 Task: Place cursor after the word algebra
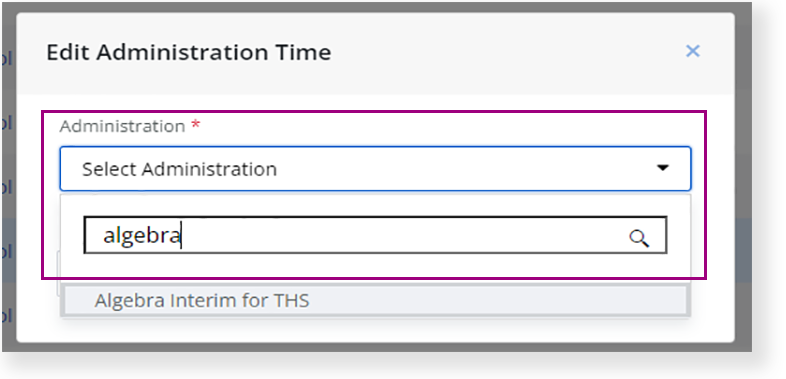pos(181,236)
